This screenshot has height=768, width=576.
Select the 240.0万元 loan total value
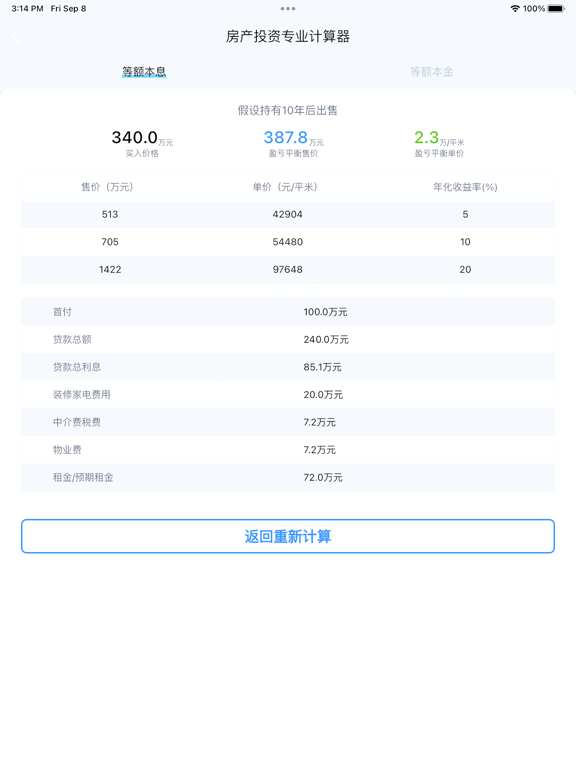(x=326, y=339)
